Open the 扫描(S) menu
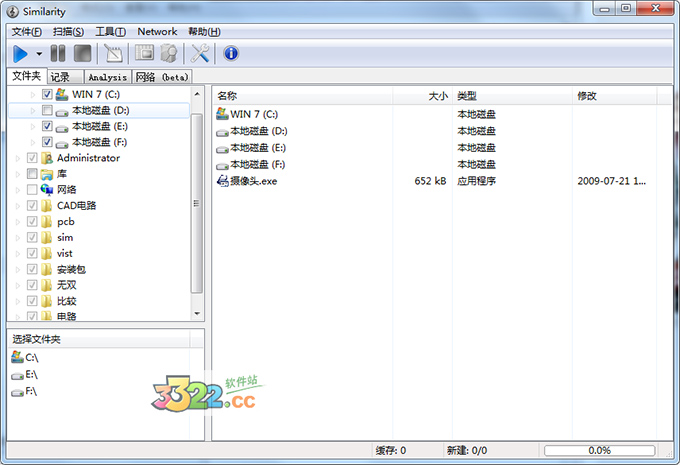Screen dimensions: 680x465 click(69, 32)
